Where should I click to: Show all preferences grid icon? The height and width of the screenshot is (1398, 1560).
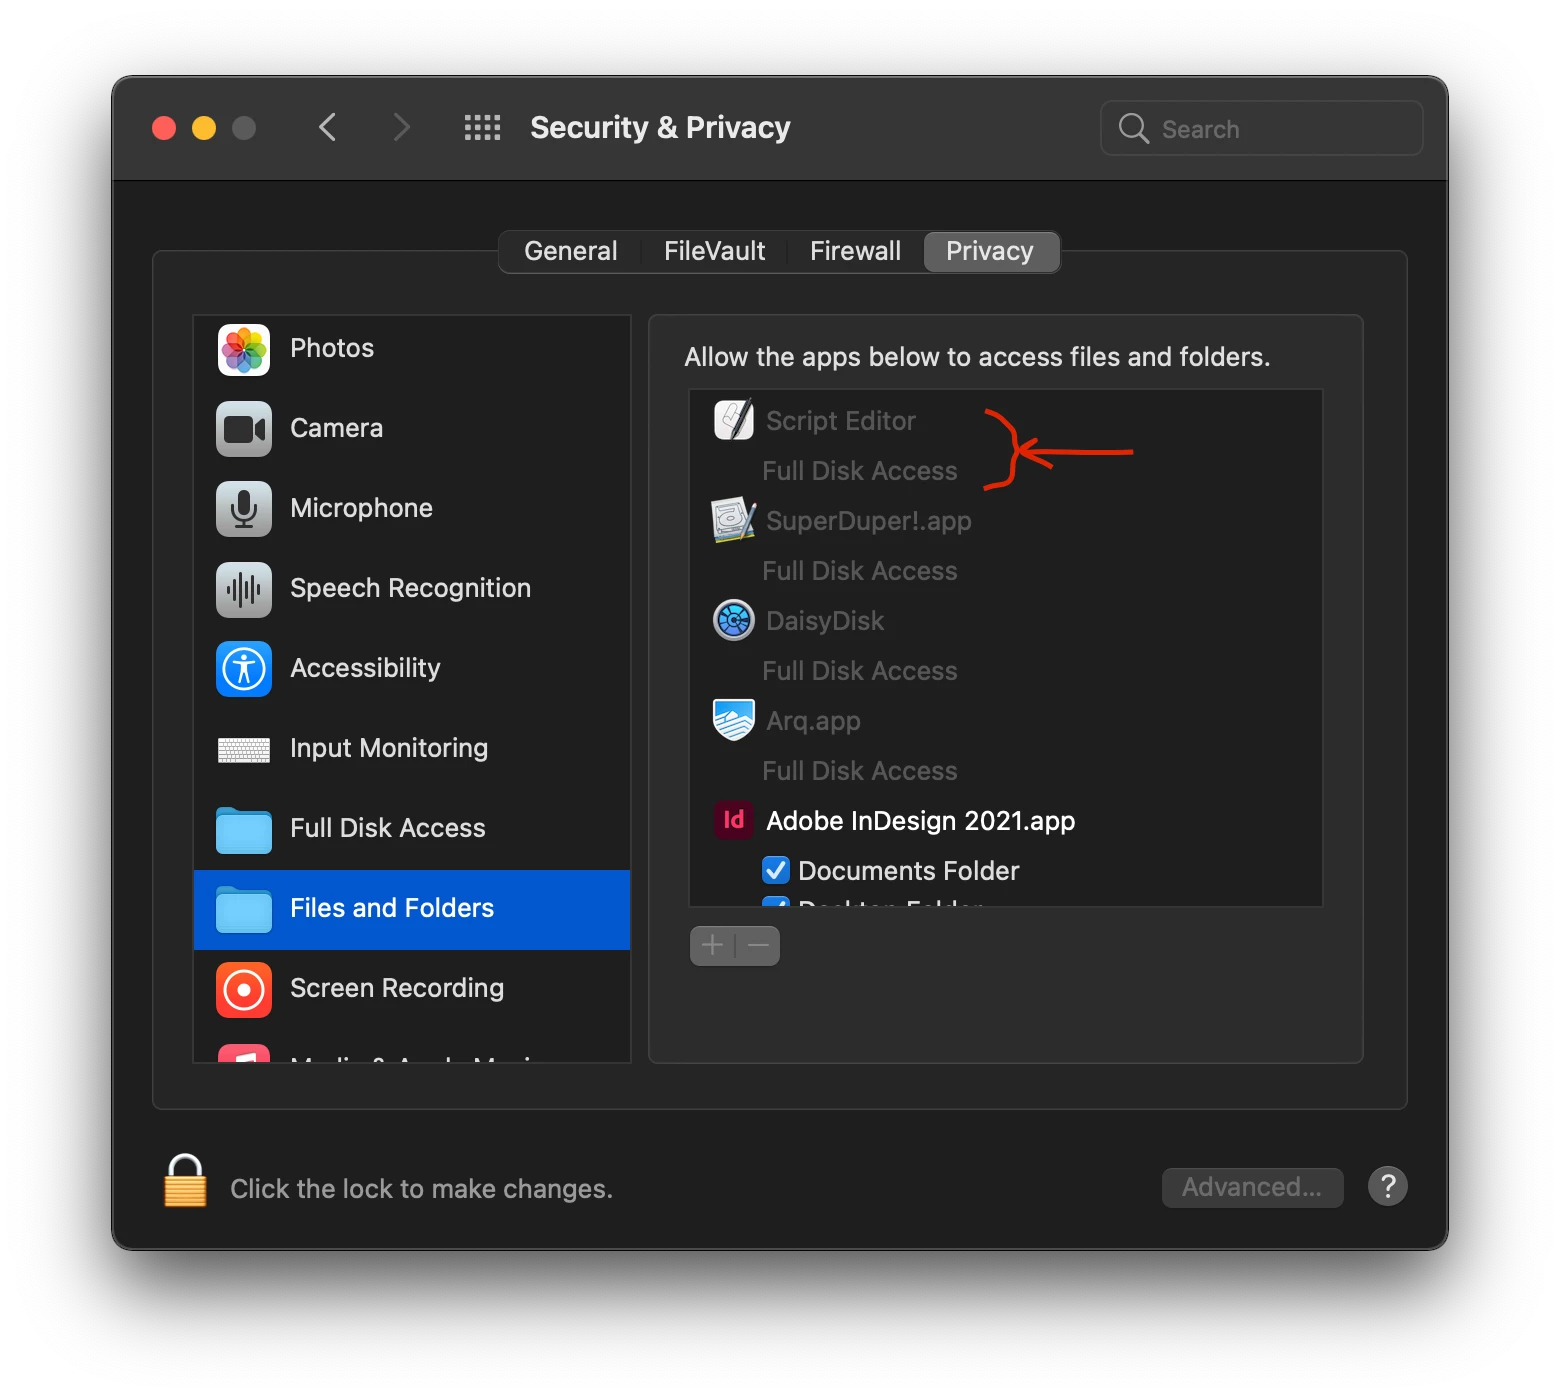(x=483, y=128)
